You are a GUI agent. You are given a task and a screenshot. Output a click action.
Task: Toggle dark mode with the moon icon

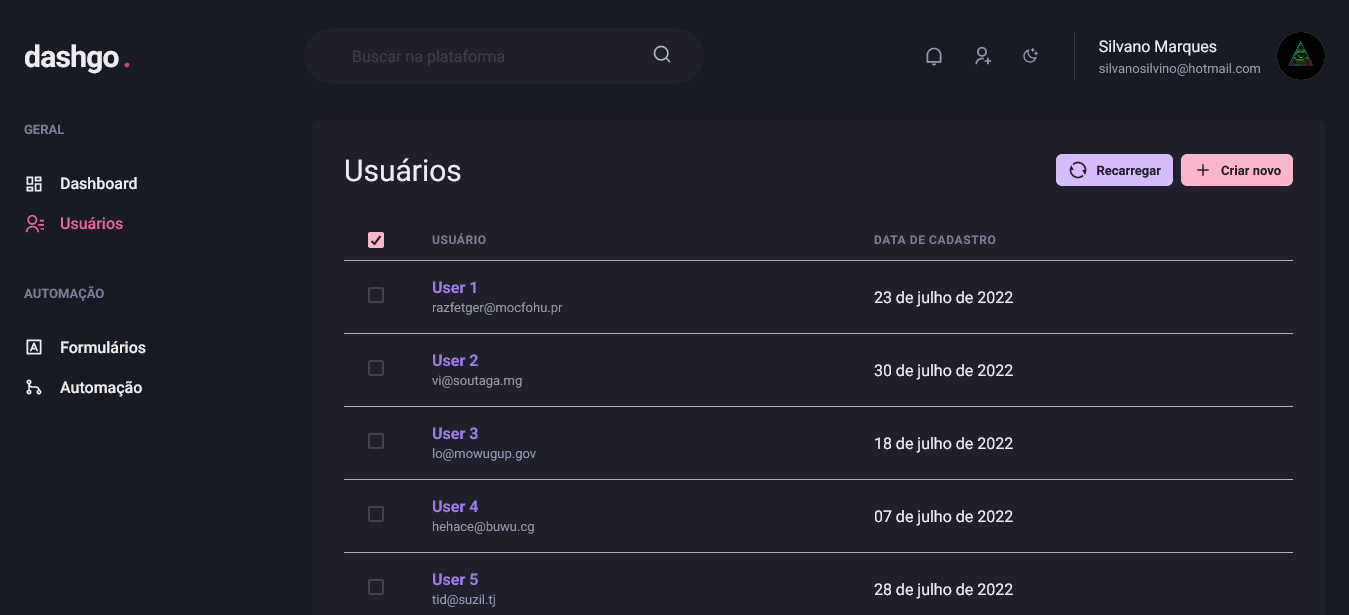tap(1030, 56)
